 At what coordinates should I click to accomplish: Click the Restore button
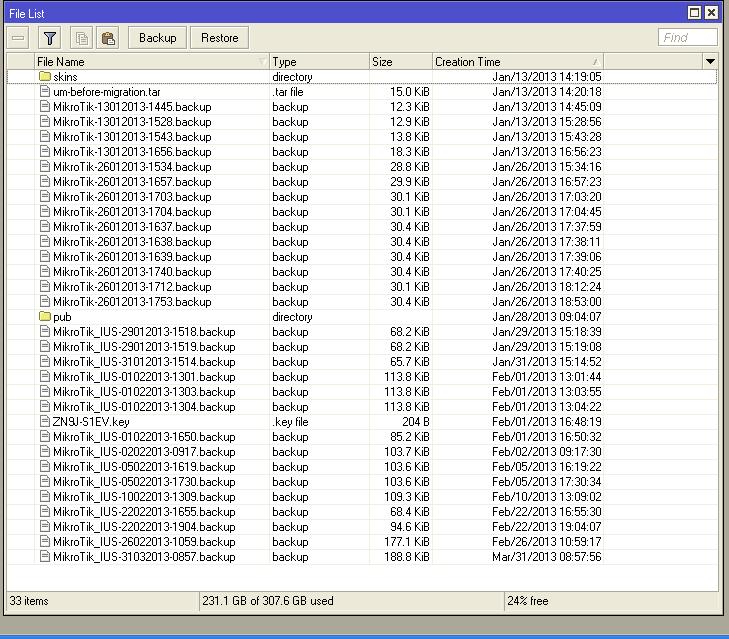(x=219, y=38)
